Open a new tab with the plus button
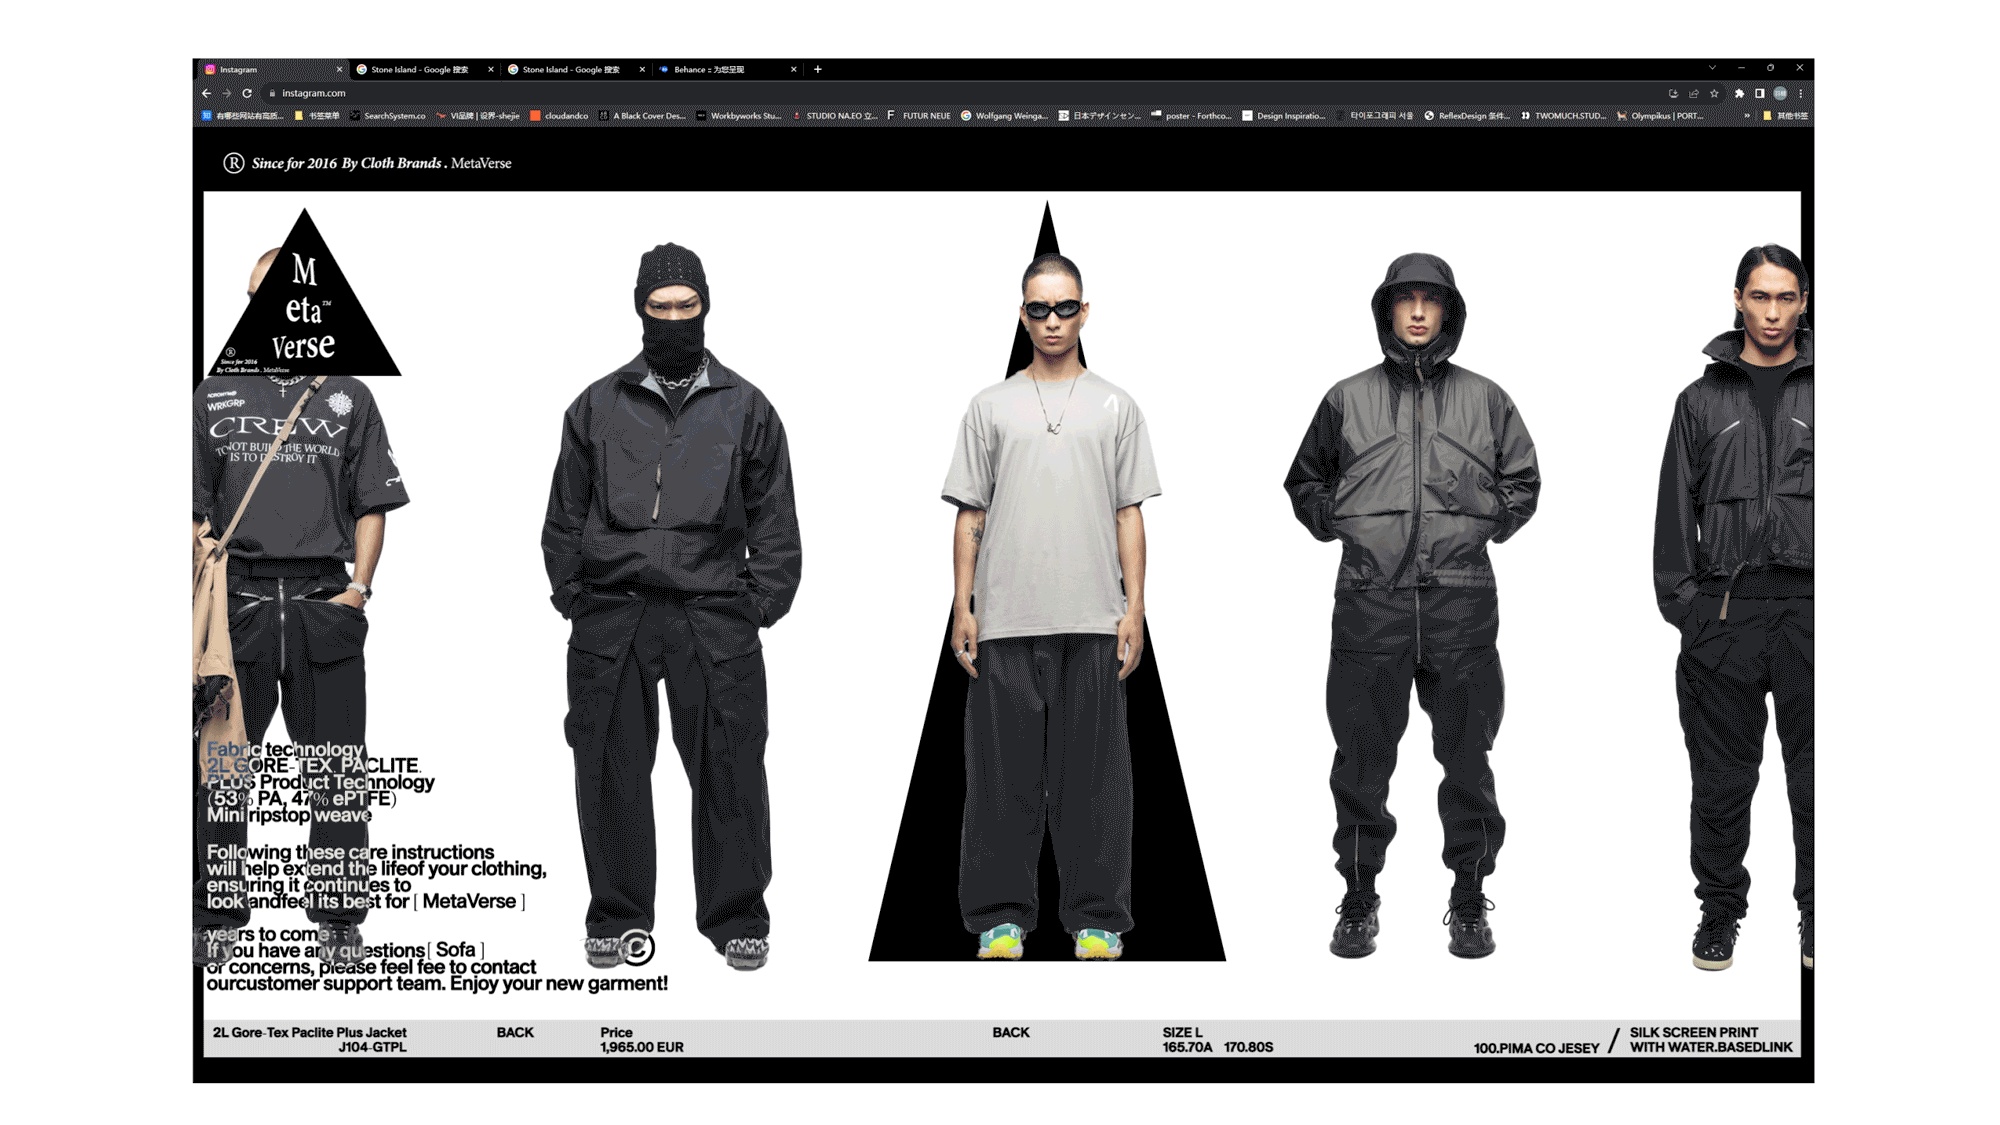Image resolution: width=2000 pixels, height=1125 pixels. (818, 69)
